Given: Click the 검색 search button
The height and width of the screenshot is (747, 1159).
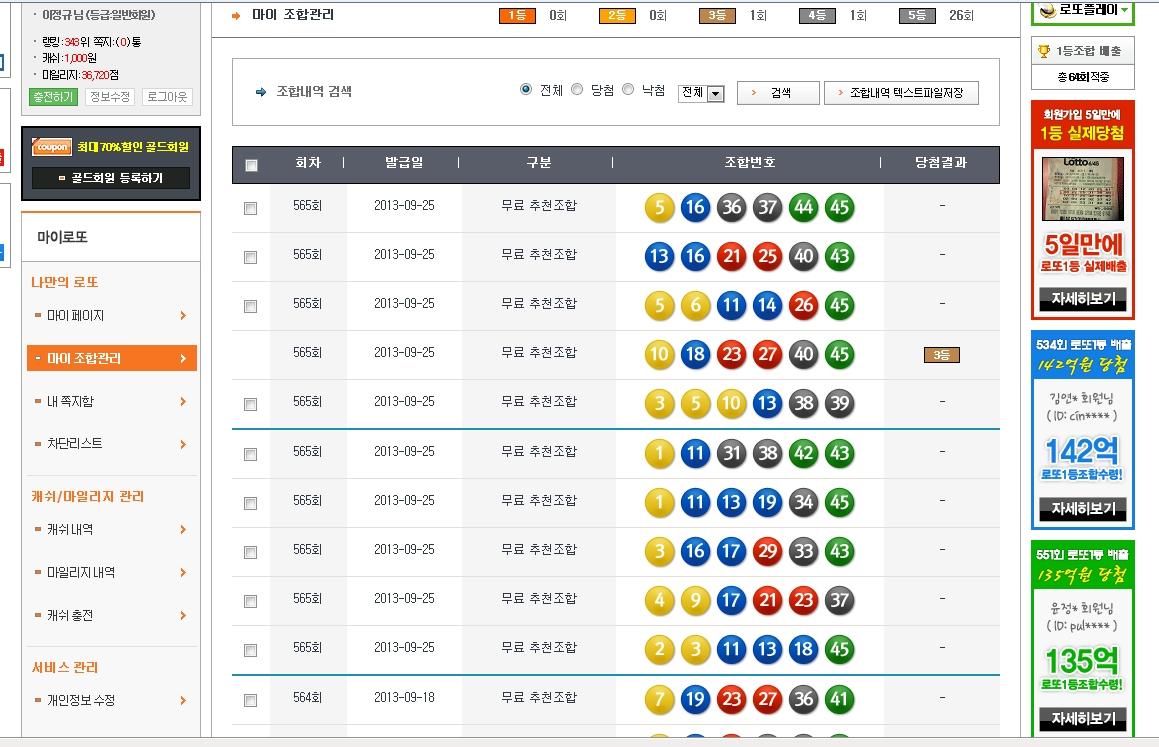Looking at the screenshot, I should (776, 93).
